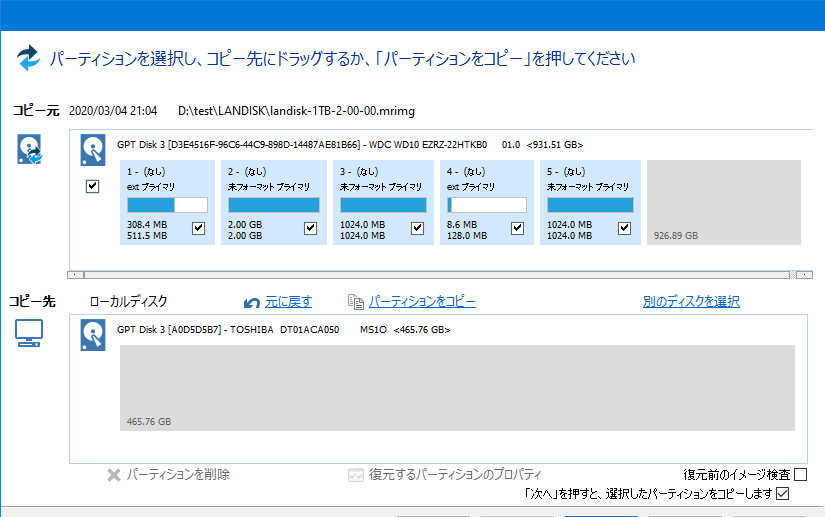The width and height of the screenshot is (825, 517).
Task: Click the destination local computer monitor icon
Action: 29,333
